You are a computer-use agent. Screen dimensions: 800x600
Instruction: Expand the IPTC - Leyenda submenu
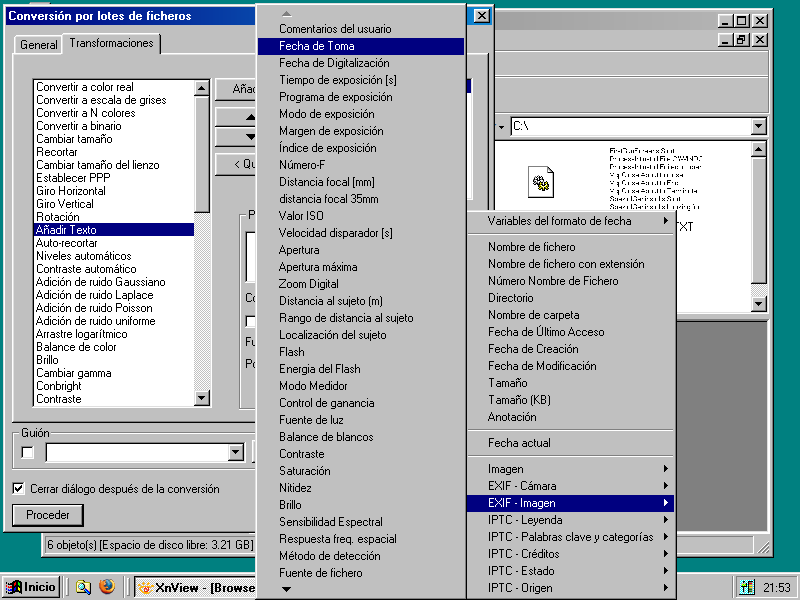[x=570, y=520]
